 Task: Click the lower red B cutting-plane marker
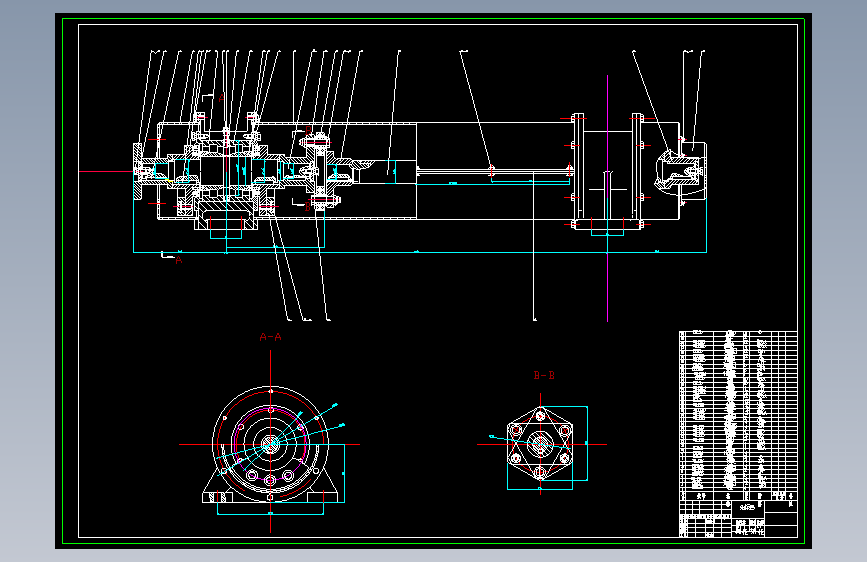tap(308, 207)
